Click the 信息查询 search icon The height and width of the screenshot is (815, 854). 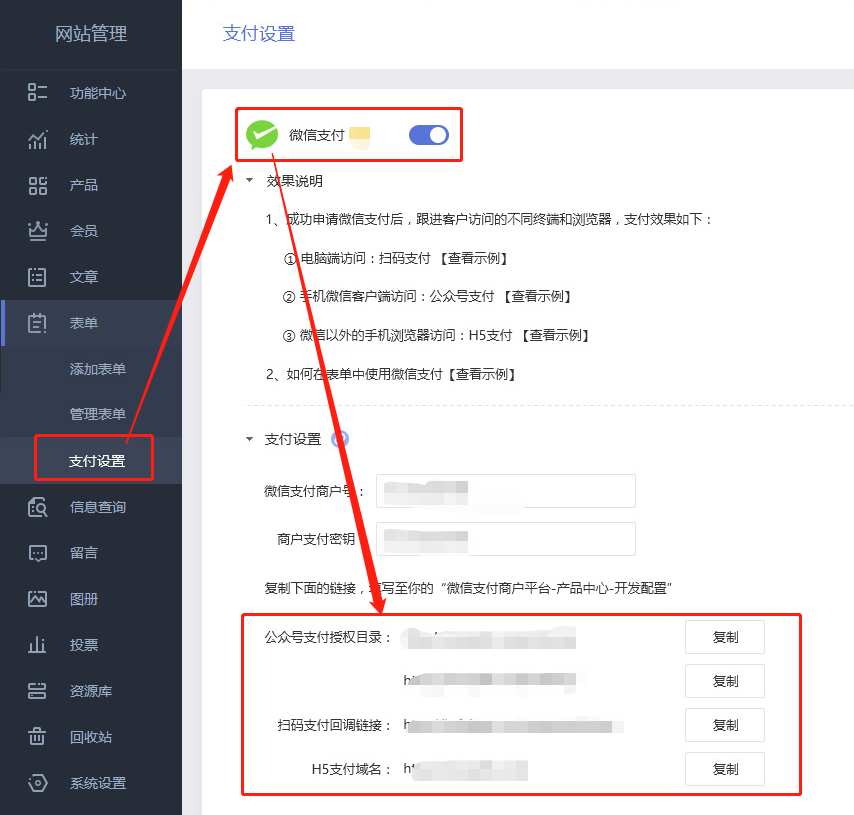tap(37, 507)
